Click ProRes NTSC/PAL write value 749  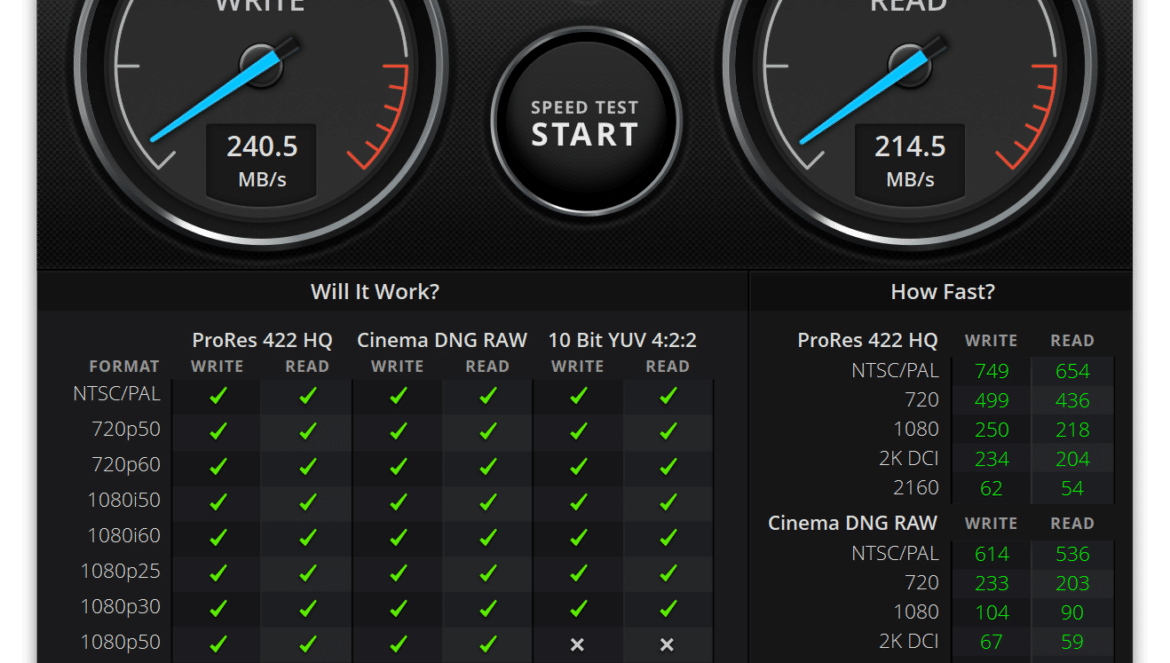coord(992,371)
